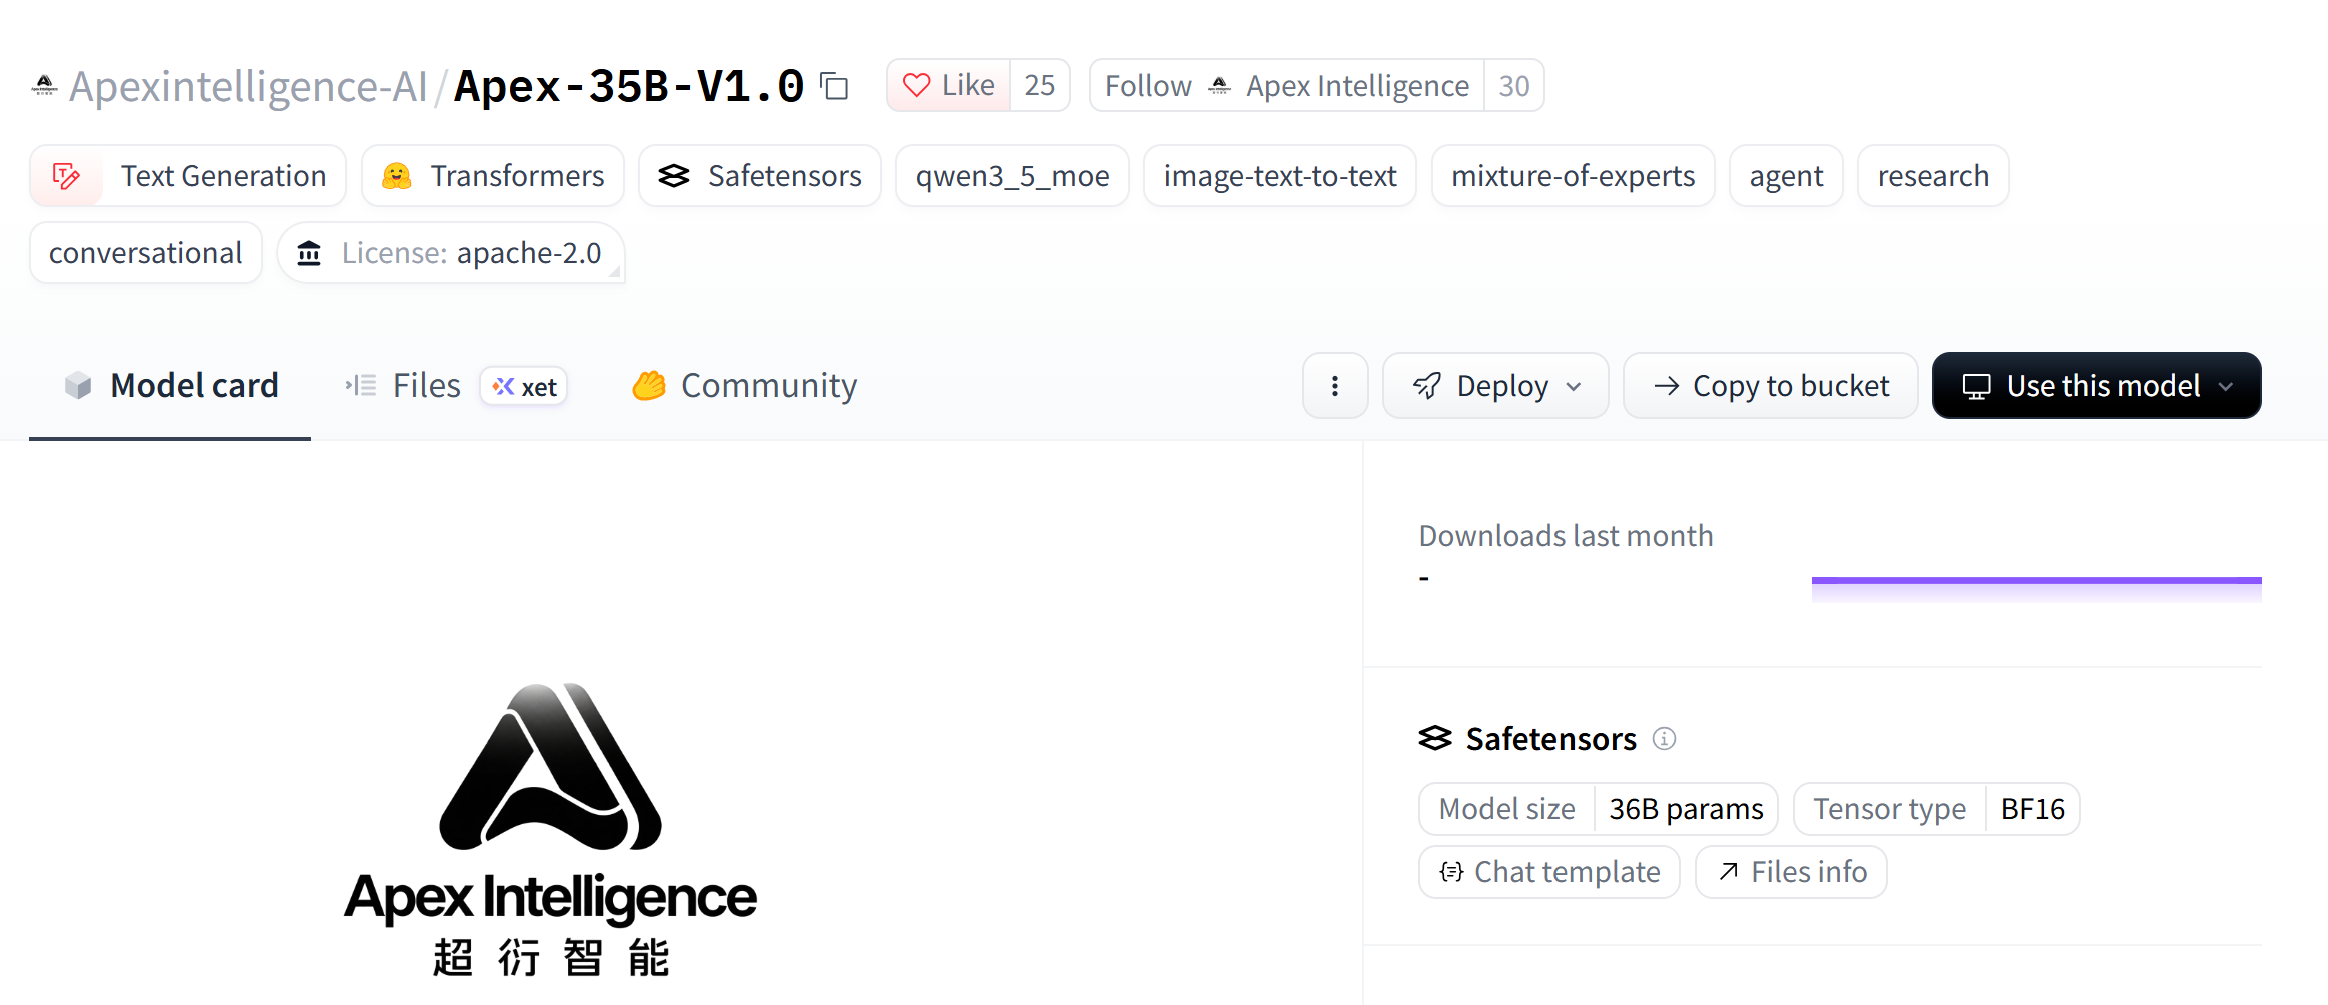Copy model name with the copy icon
Screen dimensions: 2328x1005
834,86
